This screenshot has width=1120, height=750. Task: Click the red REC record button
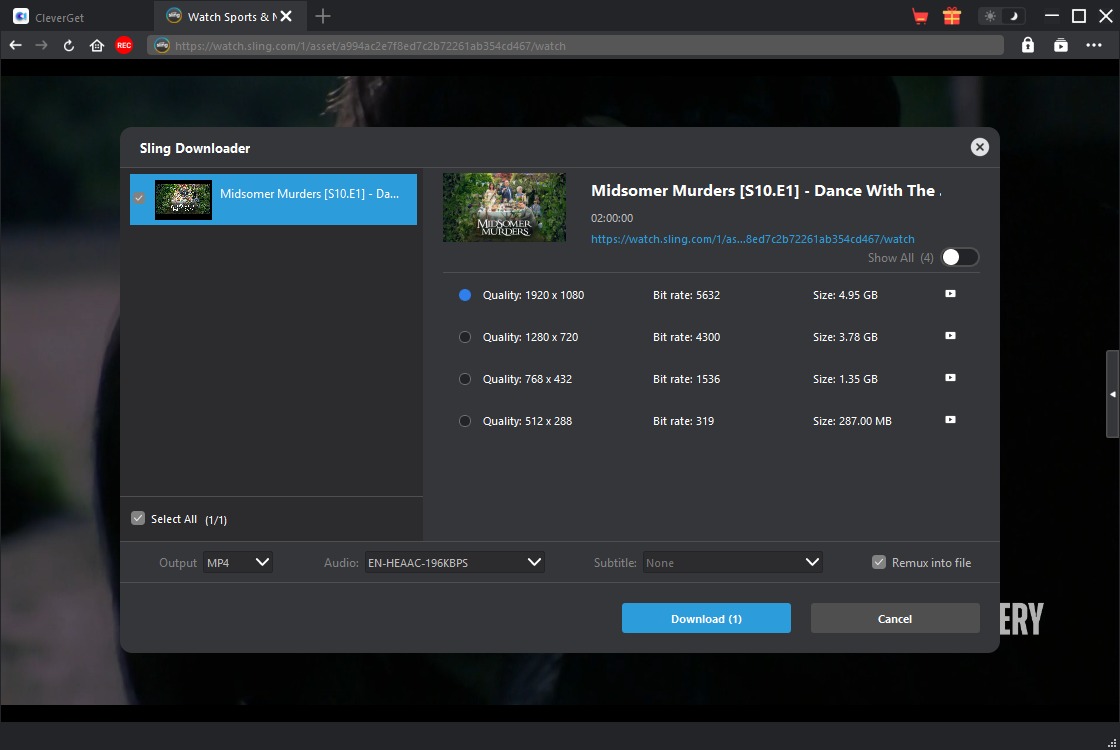pyautogui.click(x=124, y=45)
